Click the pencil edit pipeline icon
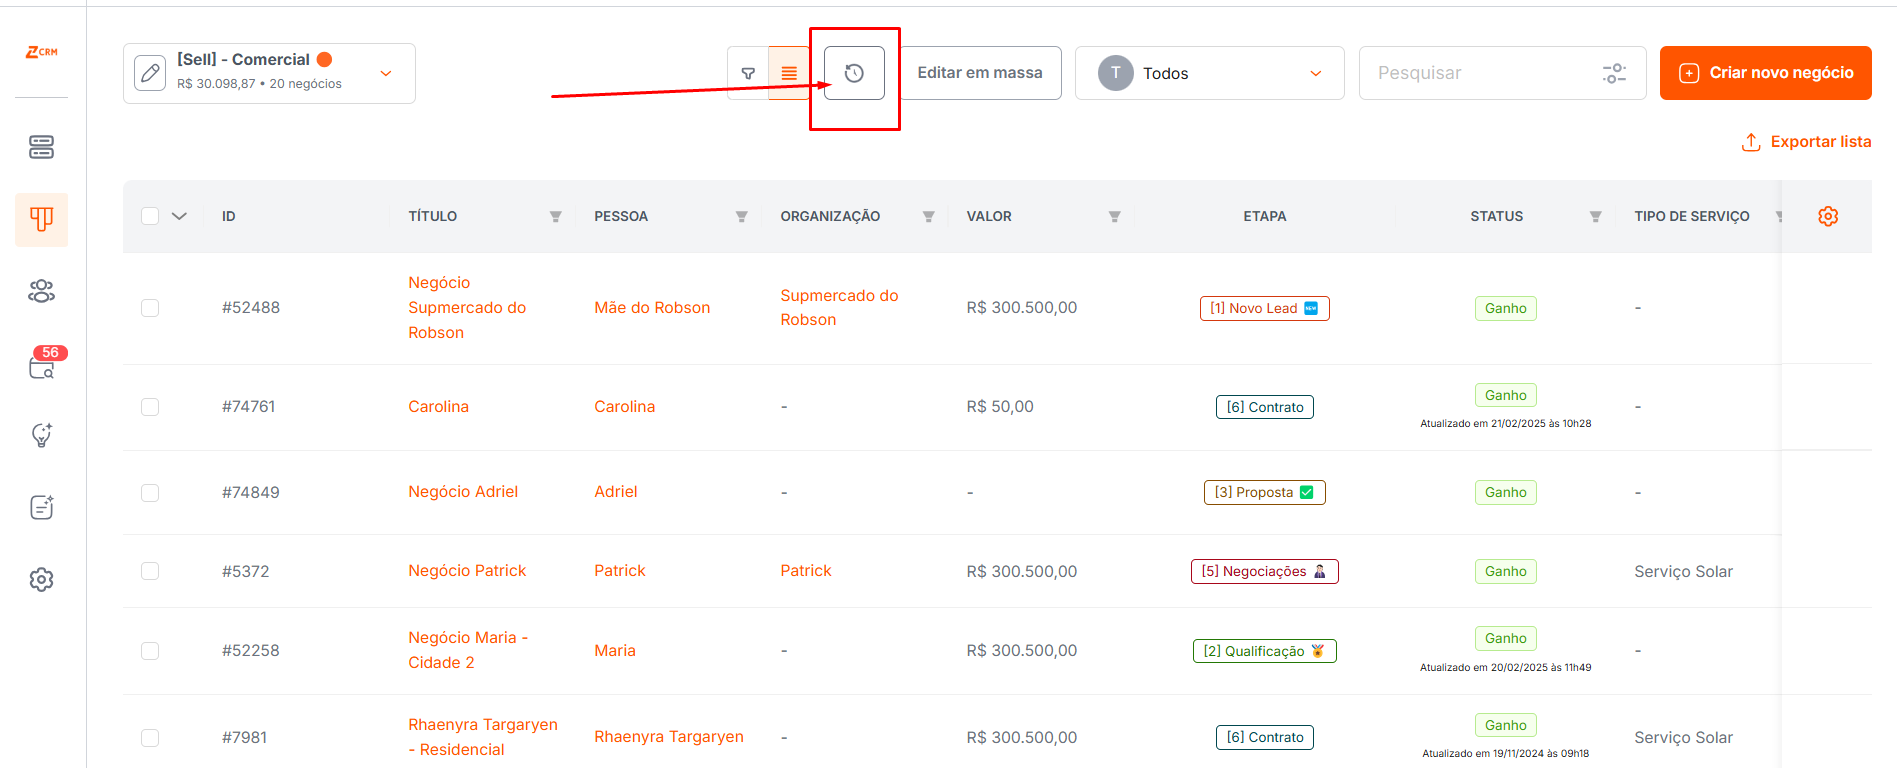This screenshot has height=768, width=1897. pyautogui.click(x=150, y=73)
